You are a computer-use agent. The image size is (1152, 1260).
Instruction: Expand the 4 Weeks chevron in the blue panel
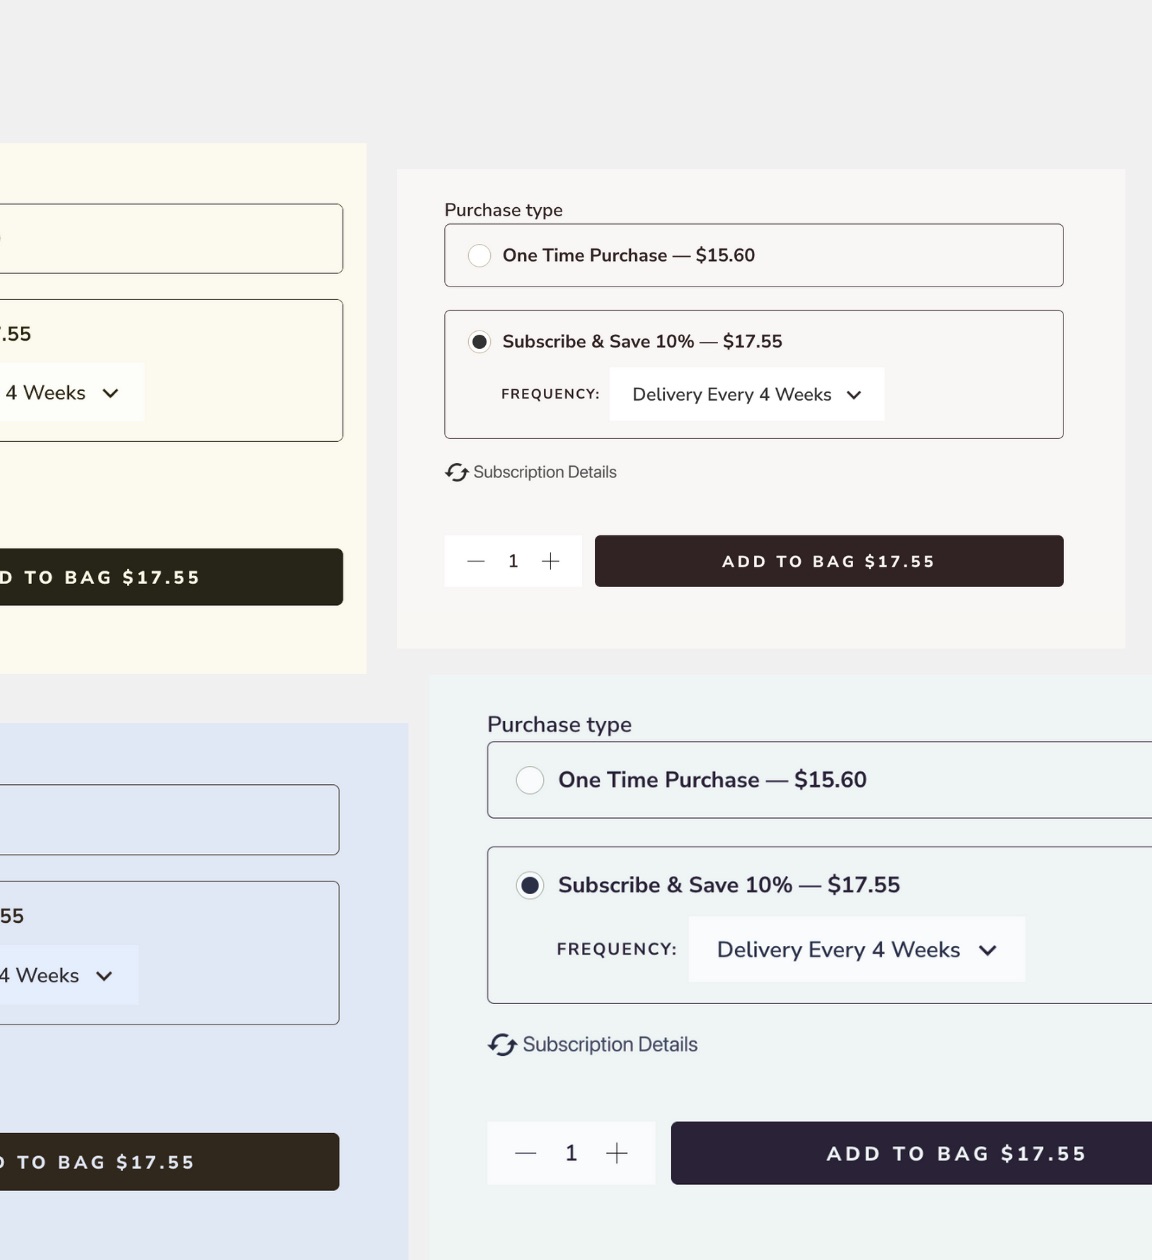[x=104, y=976]
